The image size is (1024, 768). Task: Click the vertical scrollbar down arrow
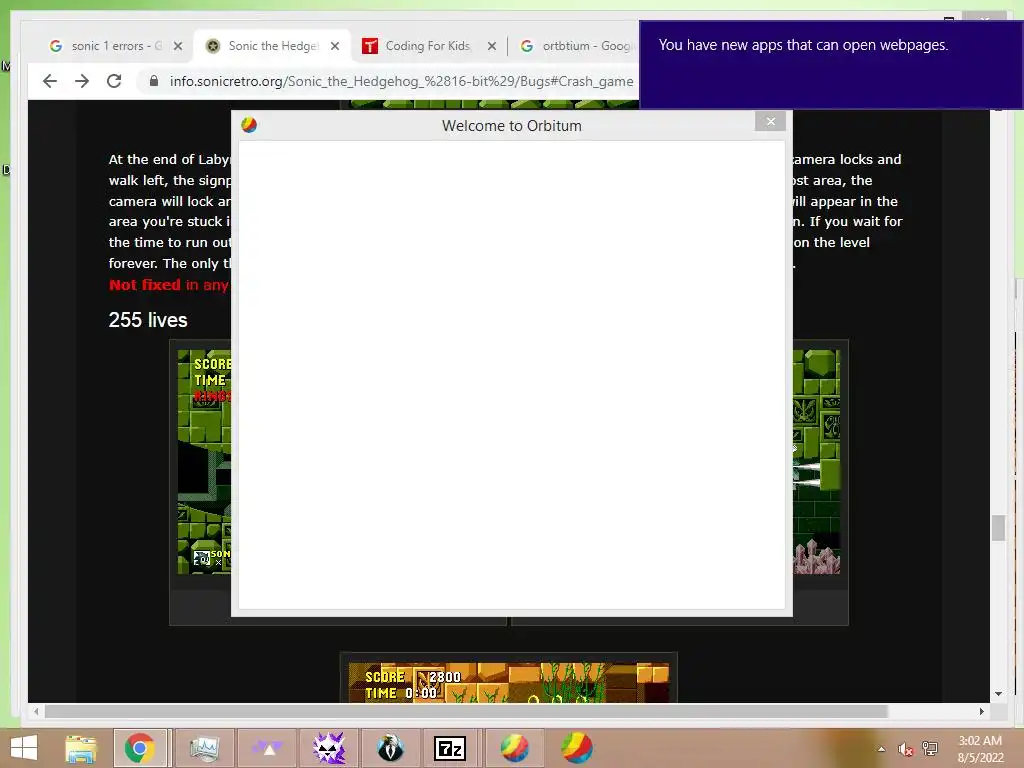coord(998,694)
